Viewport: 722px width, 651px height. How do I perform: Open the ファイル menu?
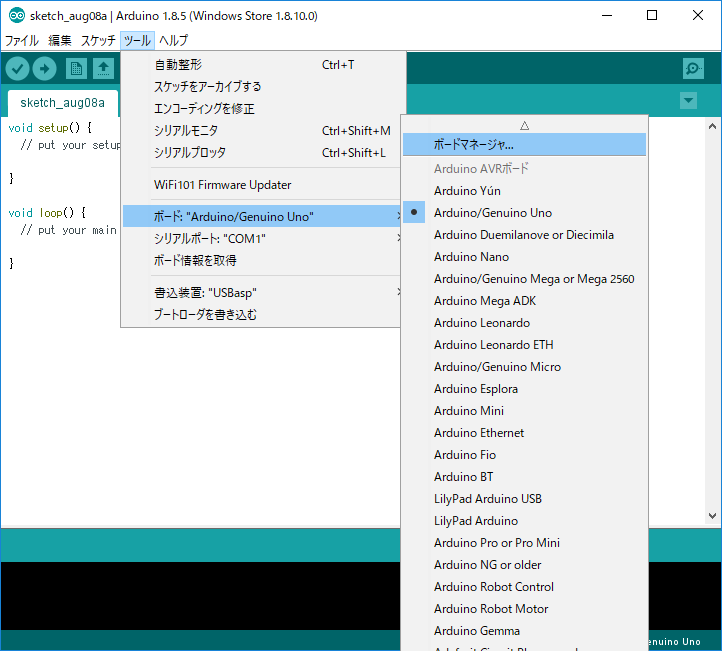click(x=22, y=41)
